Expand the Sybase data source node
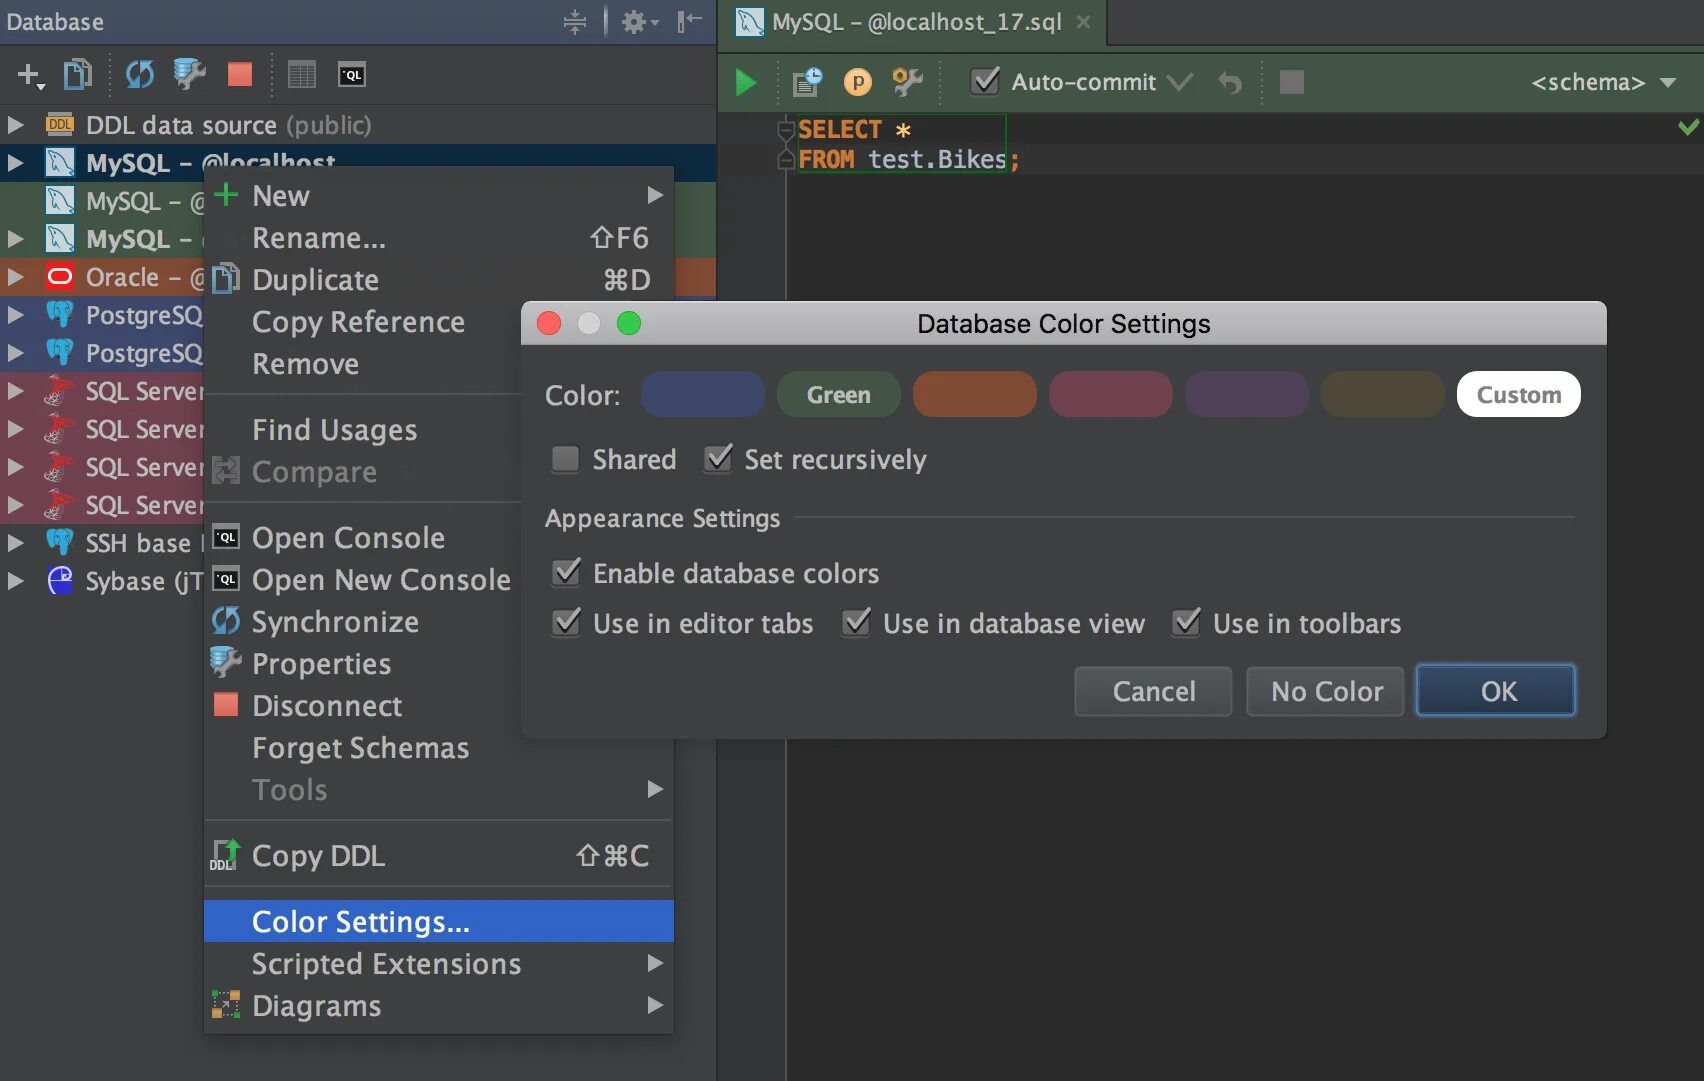This screenshot has width=1704, height=1081. coord(15,581)
